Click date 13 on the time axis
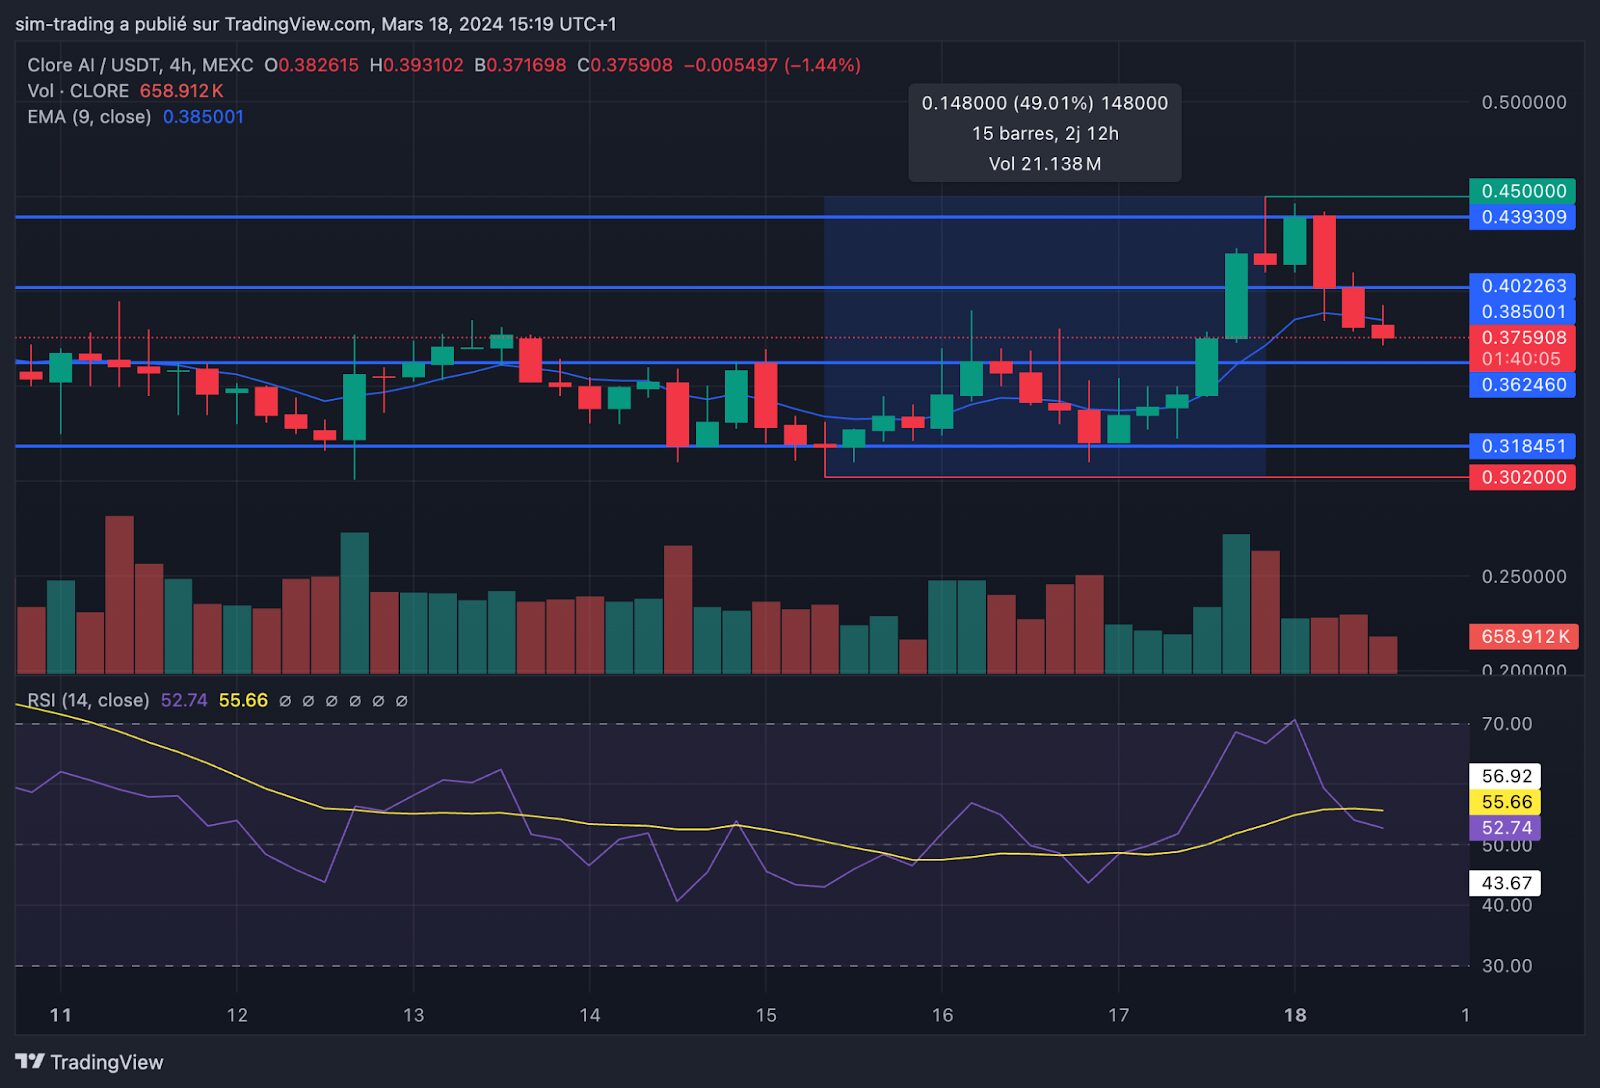This screenshot has height=1088, width=1600. (413, 1016)
